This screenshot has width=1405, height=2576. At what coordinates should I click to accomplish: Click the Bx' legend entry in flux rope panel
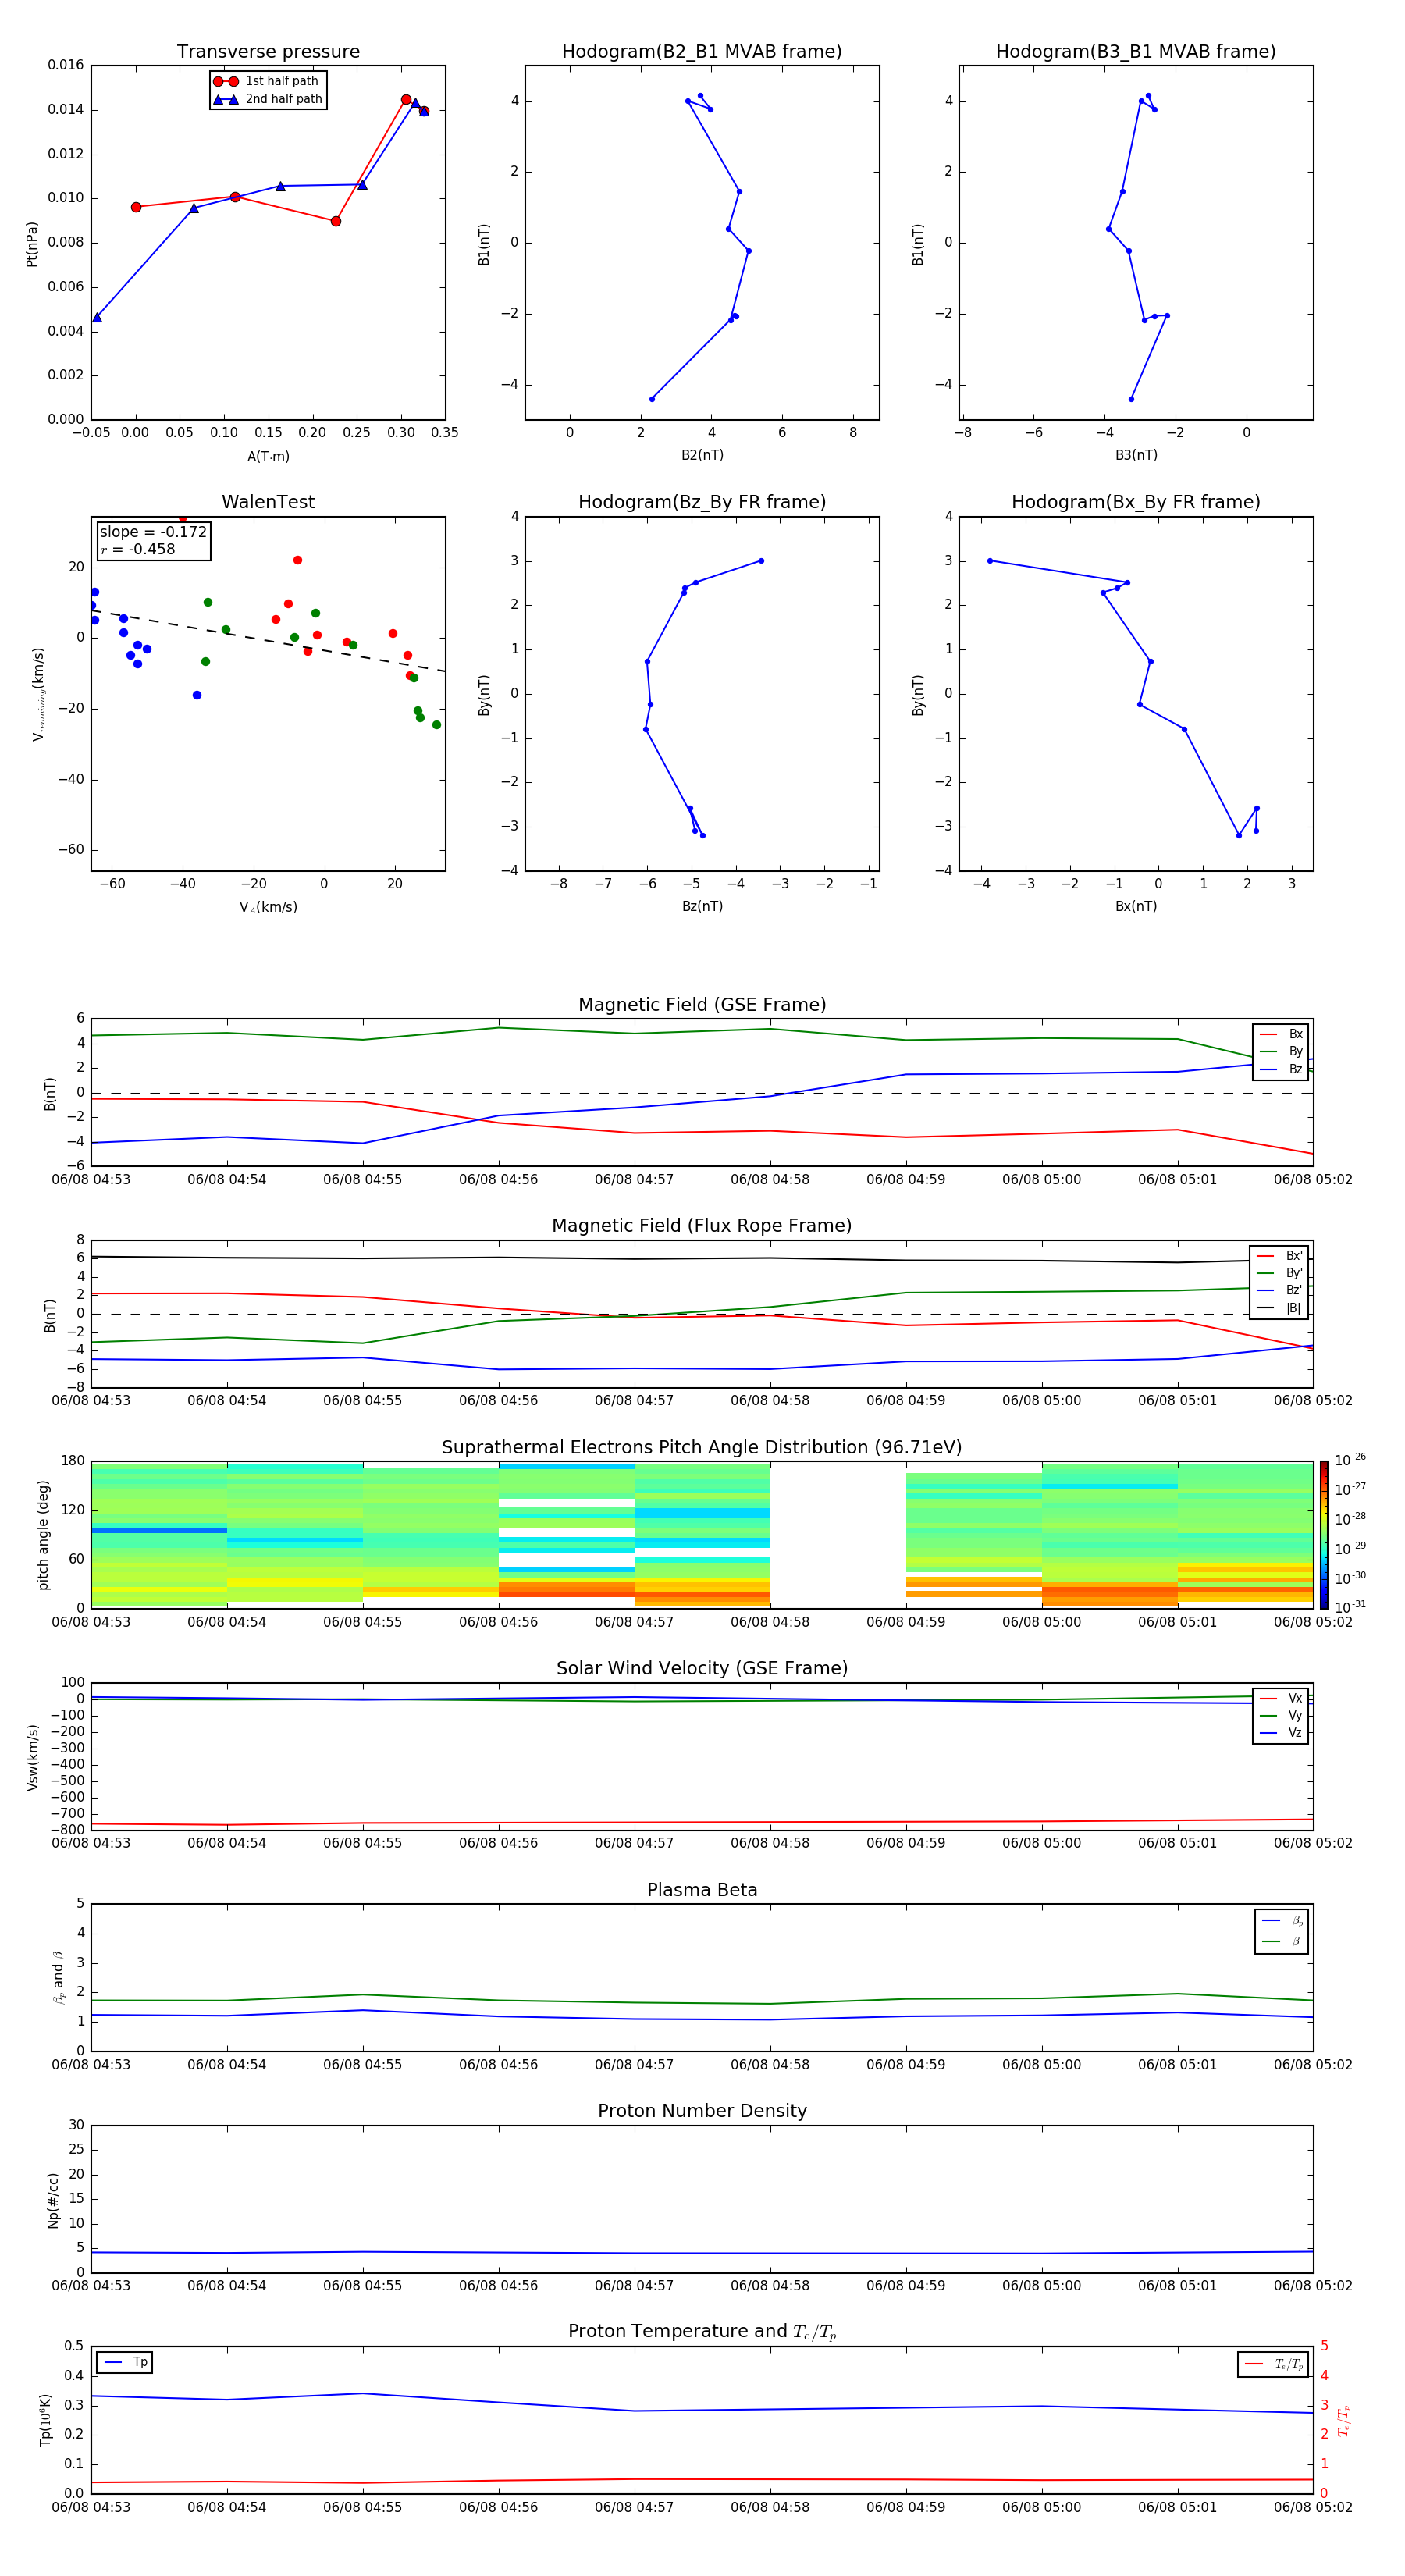1279,1256
